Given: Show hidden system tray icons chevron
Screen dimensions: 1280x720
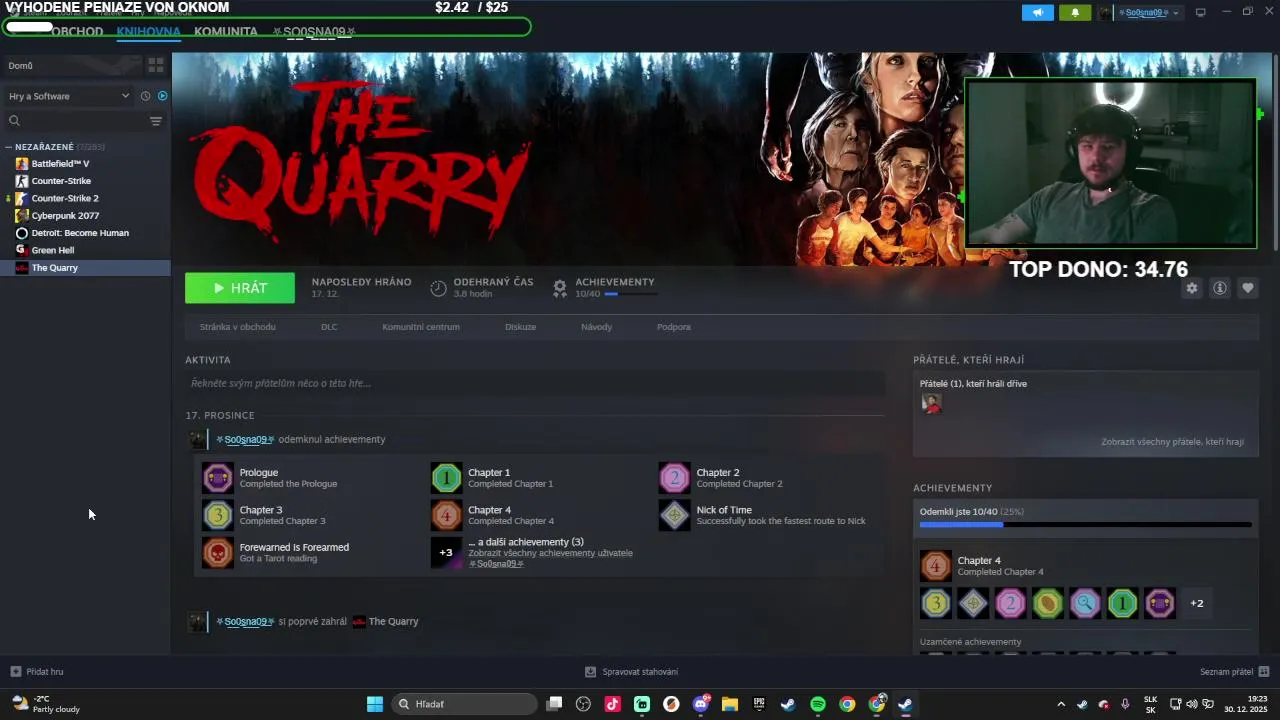Looking at the screenshot, I should point(1061,704).
